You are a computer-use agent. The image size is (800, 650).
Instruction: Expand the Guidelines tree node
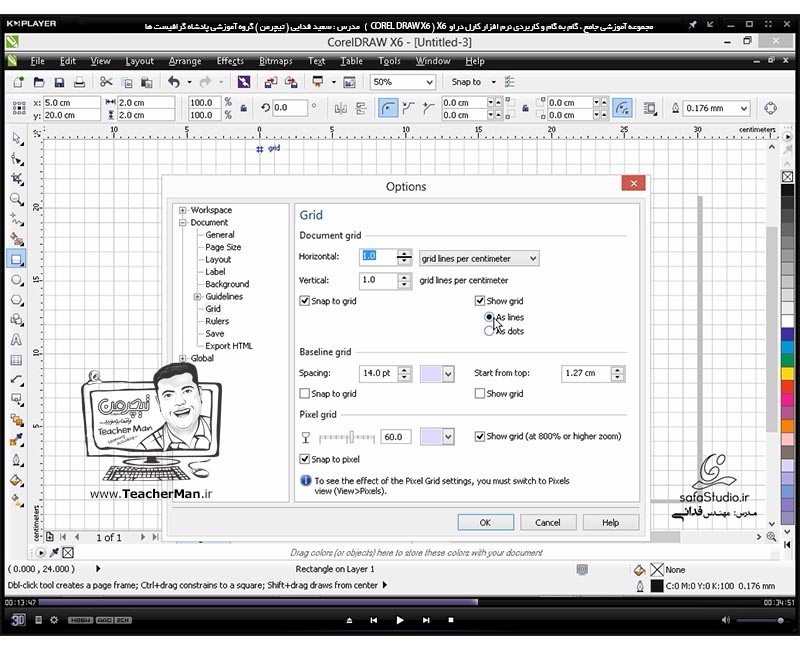[x=197, y=296]
